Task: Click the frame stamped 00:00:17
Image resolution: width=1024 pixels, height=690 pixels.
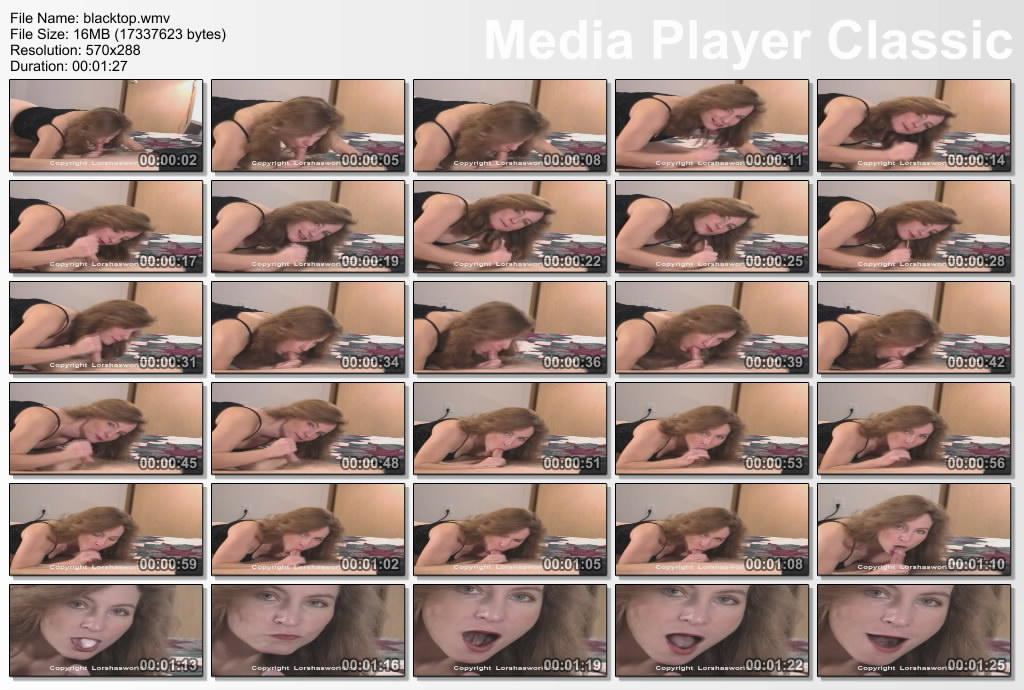Action: (106, 227)
